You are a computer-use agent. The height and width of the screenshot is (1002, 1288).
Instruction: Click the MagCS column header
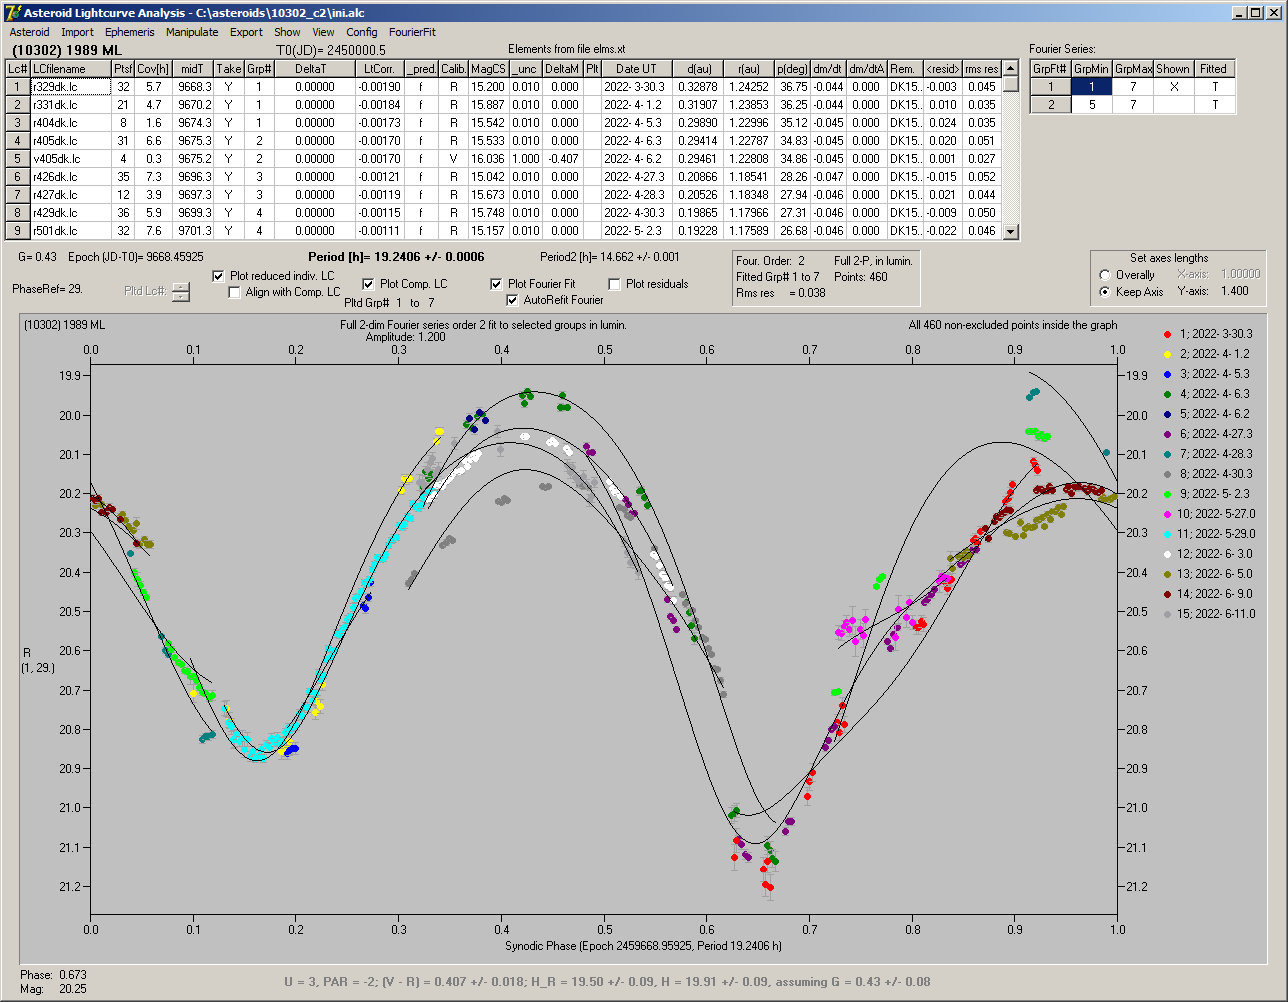[488, 69]
